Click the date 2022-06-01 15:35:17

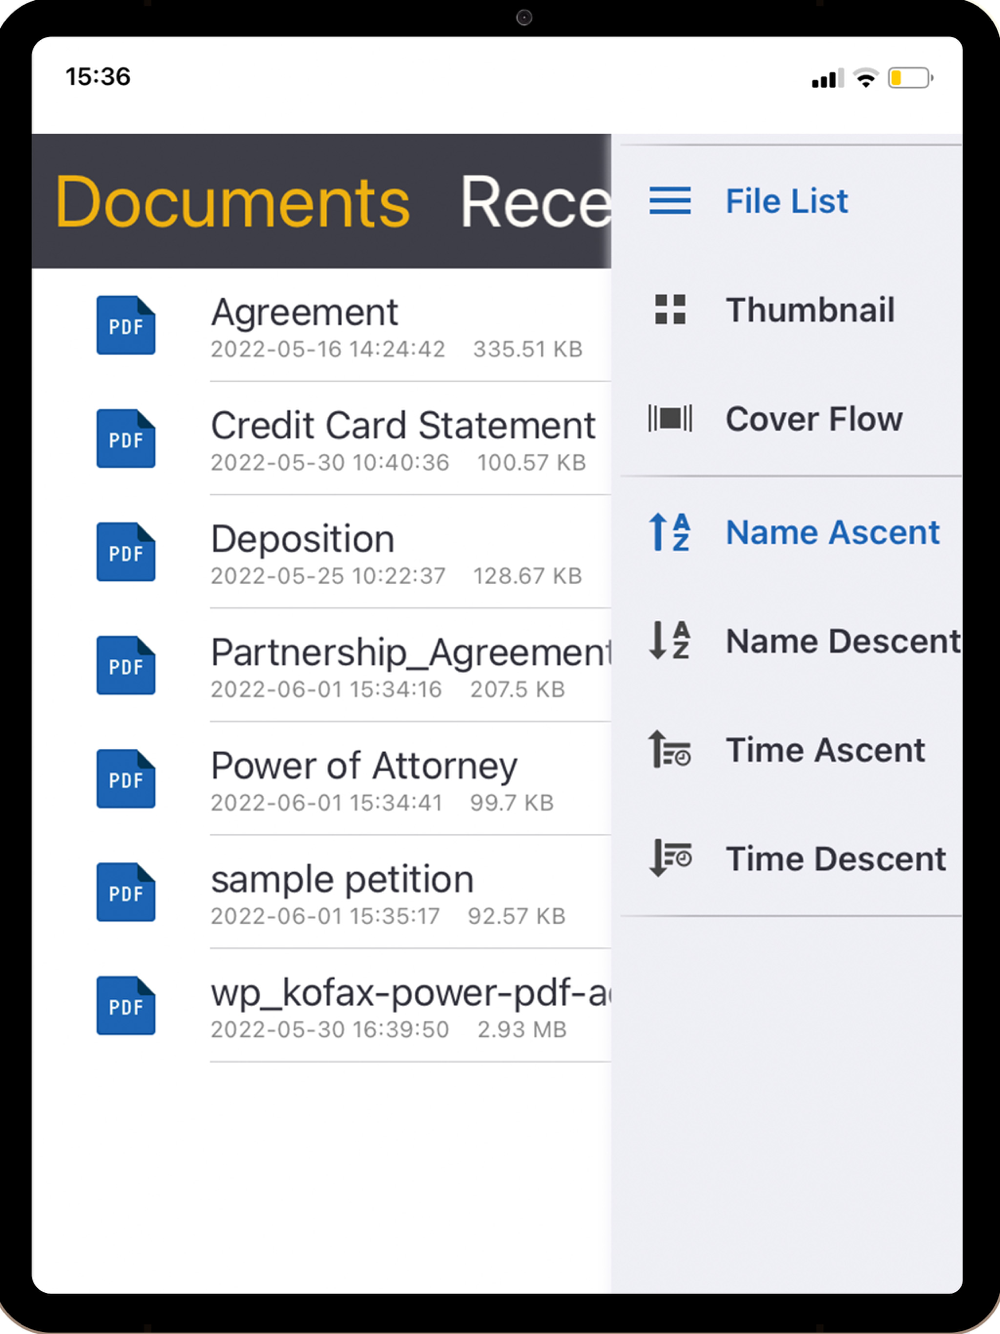click(325, 916)
